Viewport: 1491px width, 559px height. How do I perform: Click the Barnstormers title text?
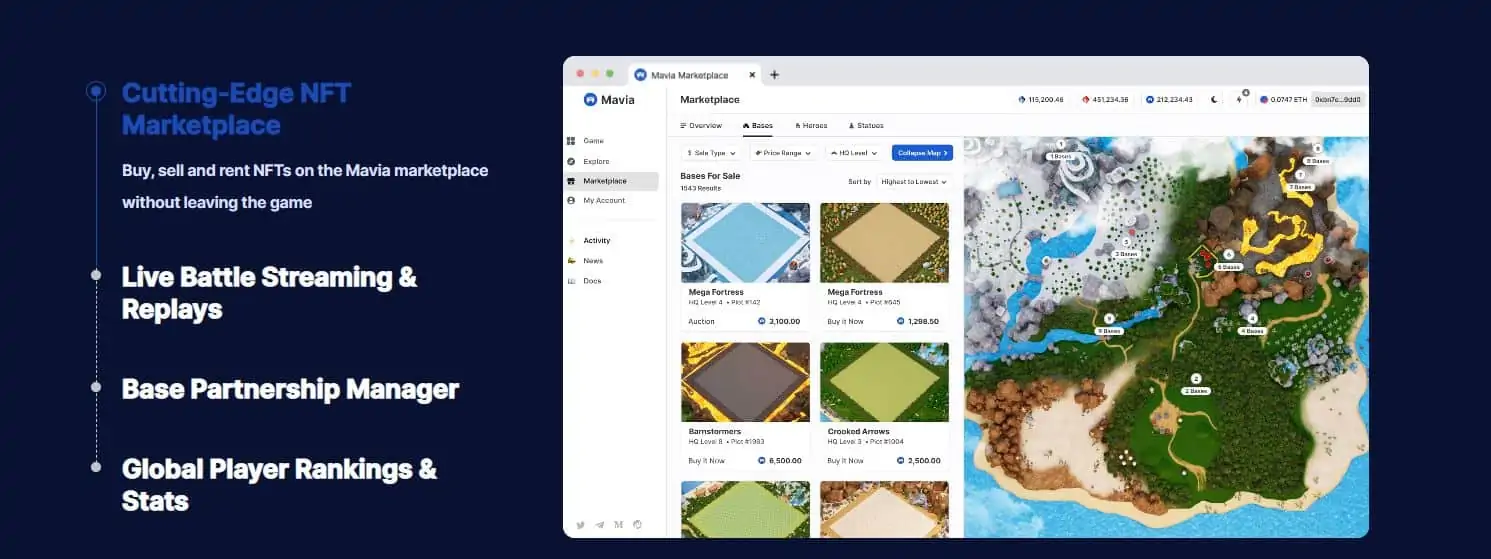715,432
